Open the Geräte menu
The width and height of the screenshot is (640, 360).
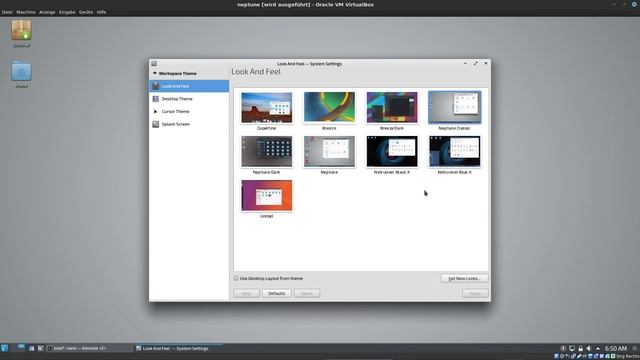coord(86,12)
